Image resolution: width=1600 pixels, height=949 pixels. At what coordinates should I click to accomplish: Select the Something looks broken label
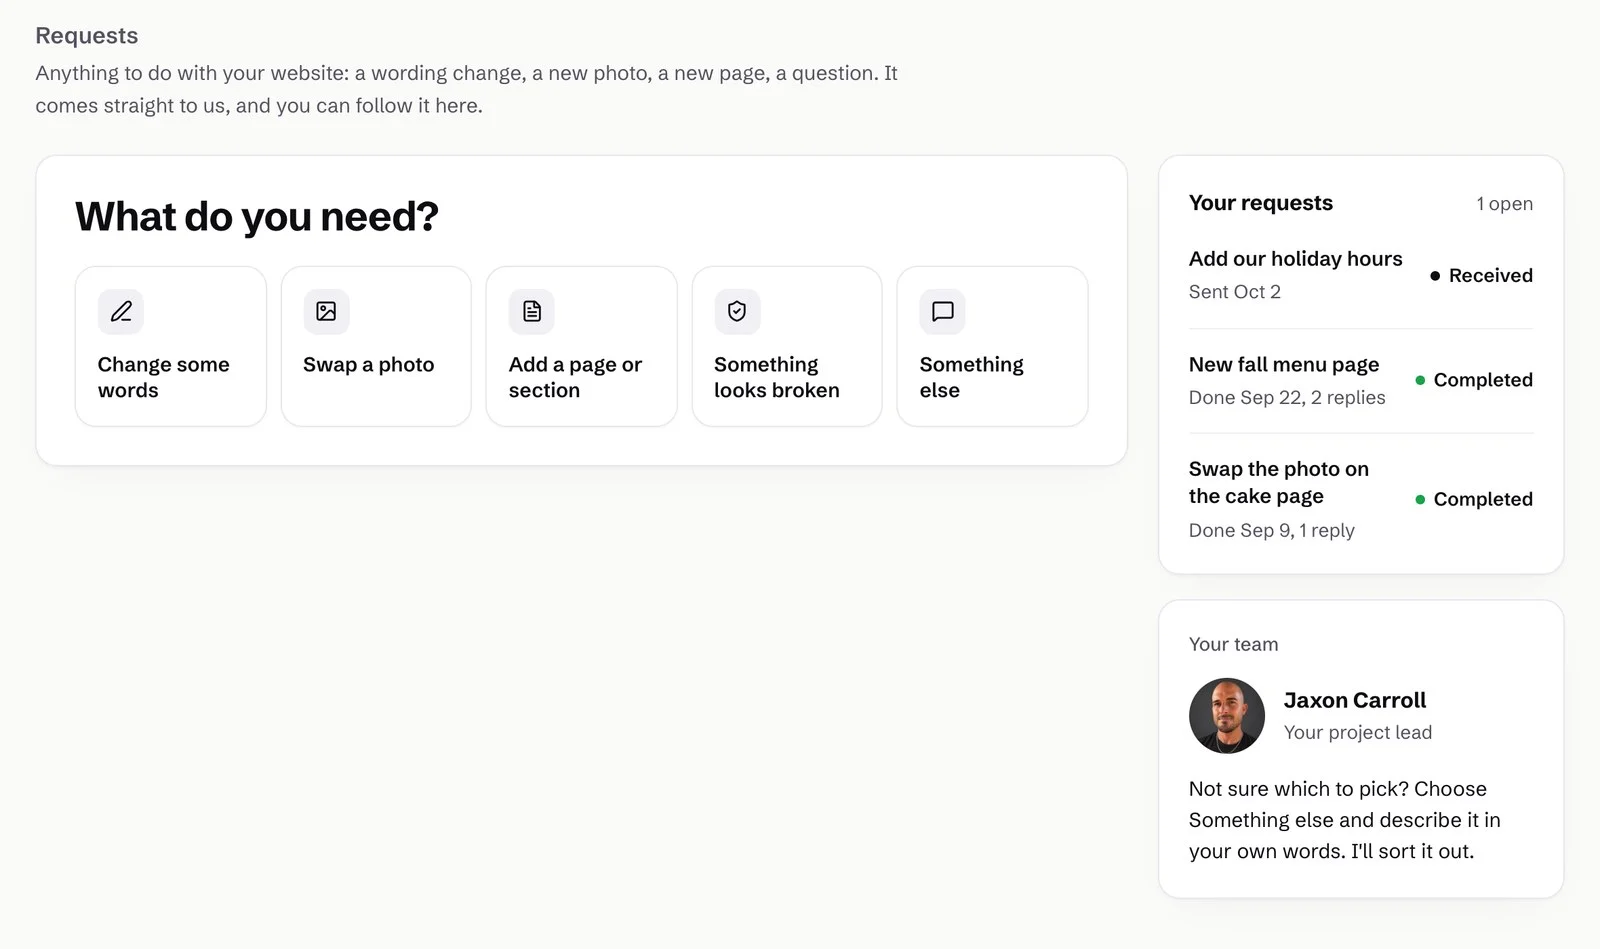(777, 377)
